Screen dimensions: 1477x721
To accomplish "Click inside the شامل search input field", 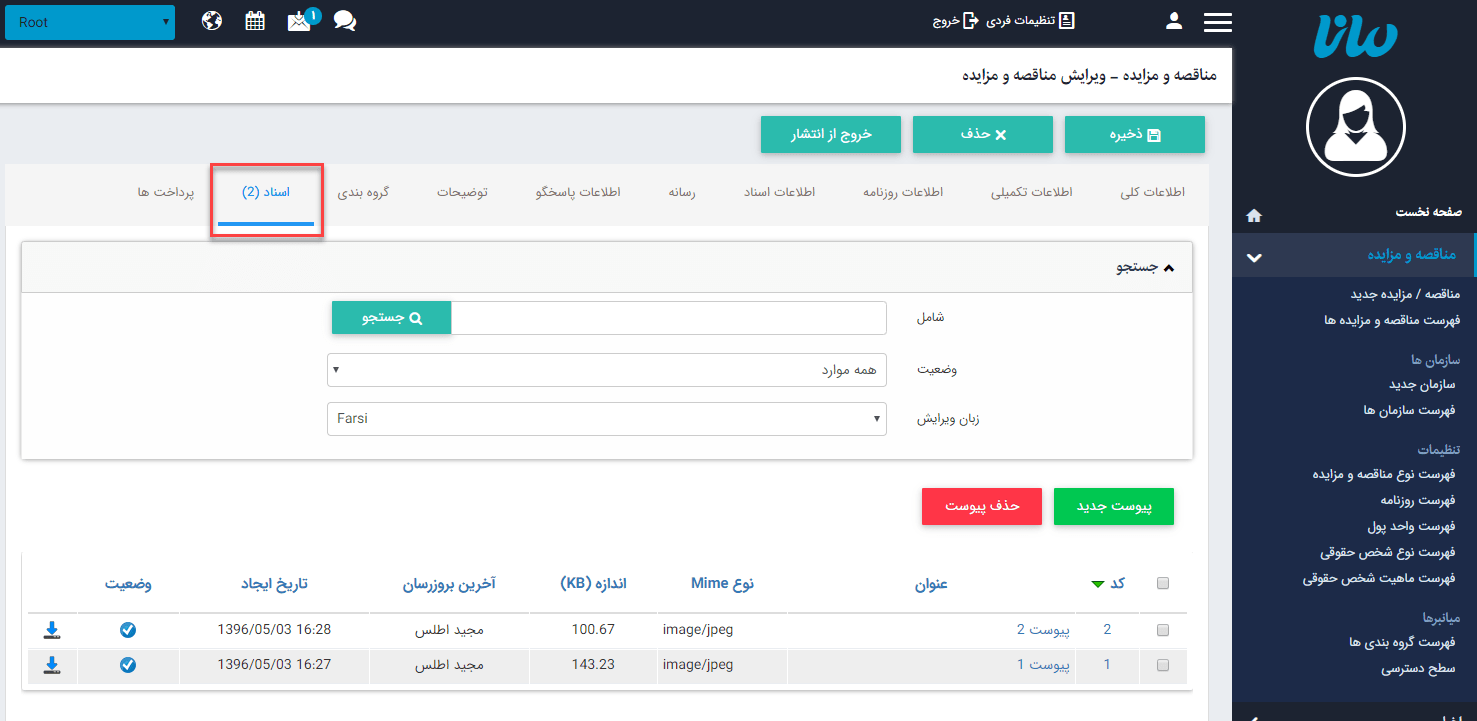I will [x=668, y=317].
